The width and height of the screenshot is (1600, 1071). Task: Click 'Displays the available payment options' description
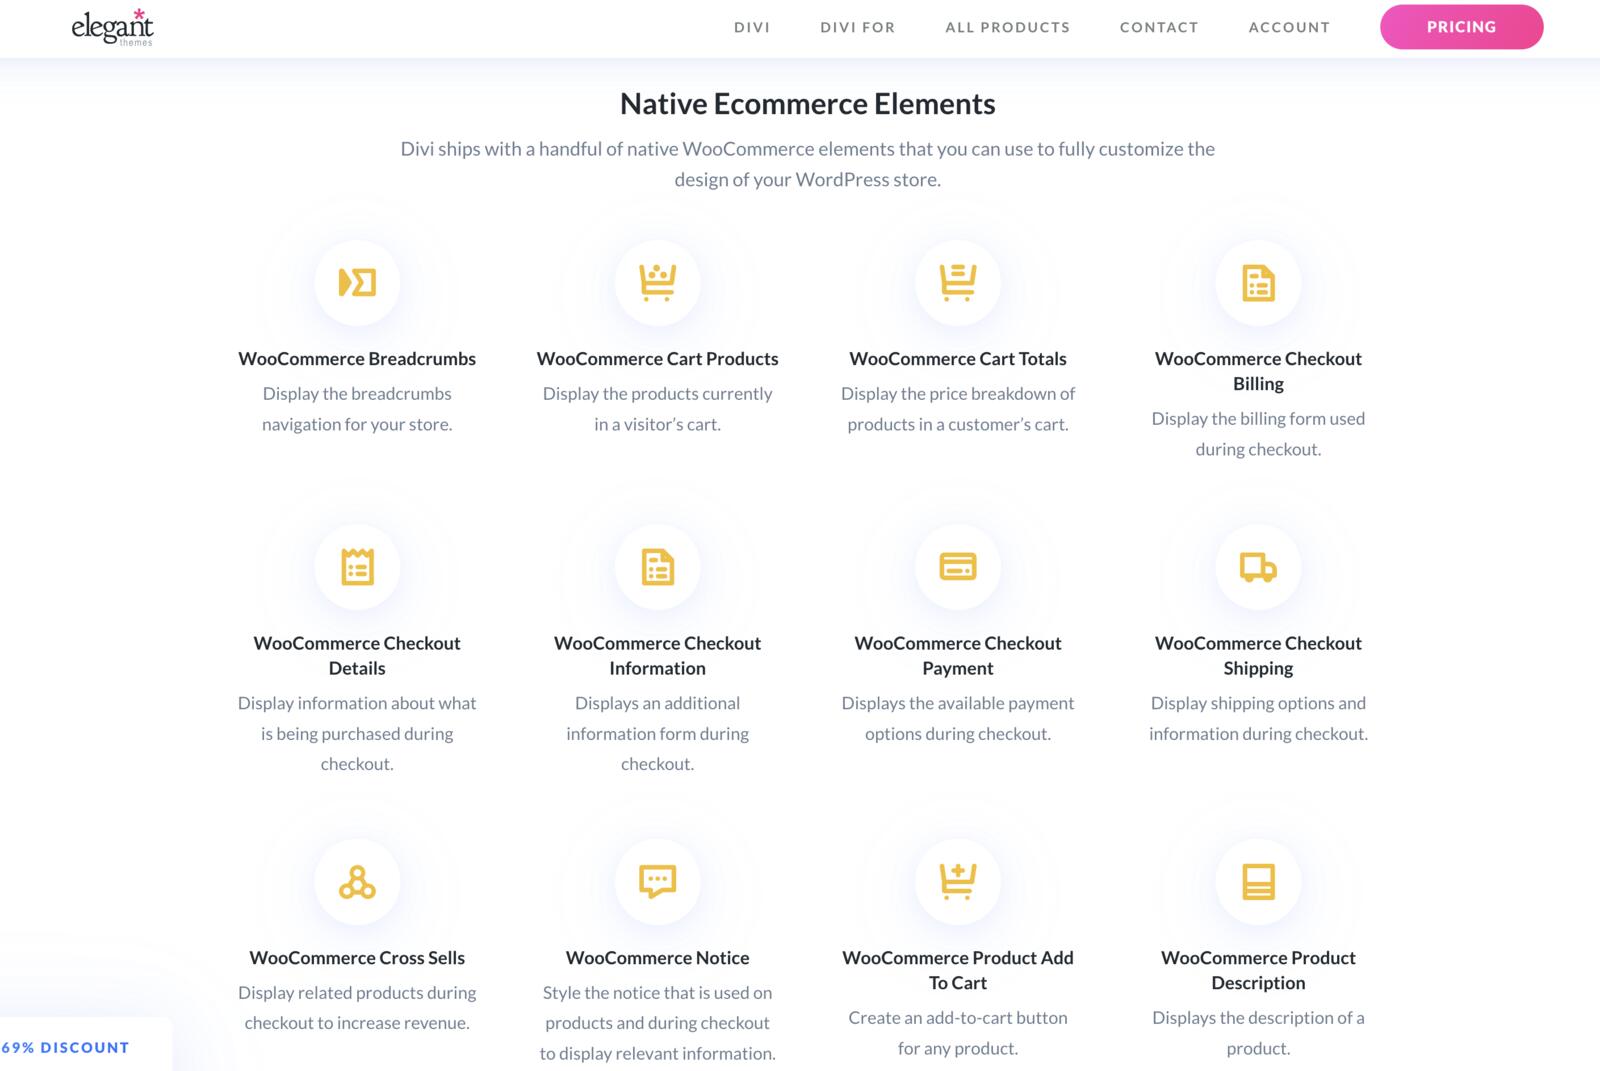pyautogui.click(x=958, y=718)
